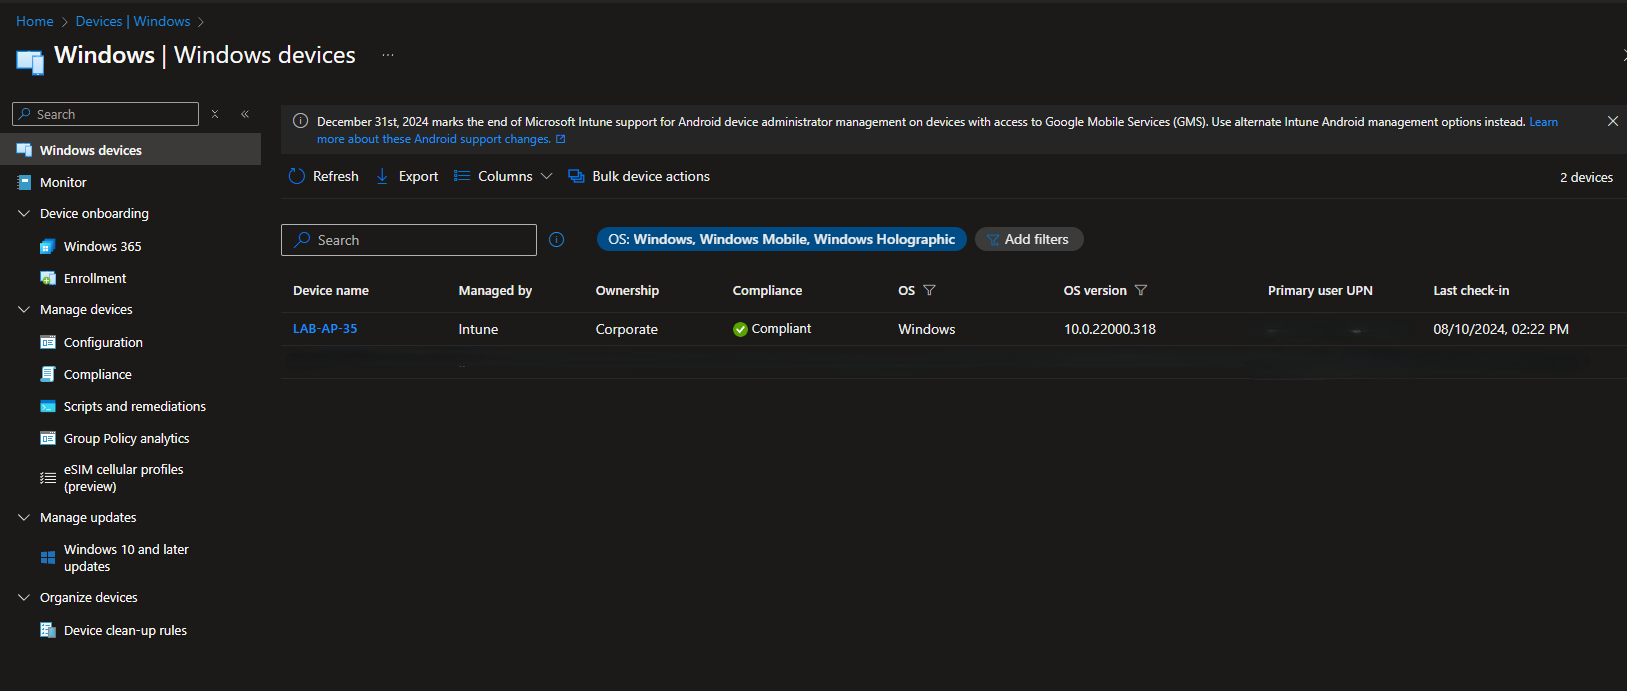
Task: Click the Windows devices sidebar icon
Action: click(24, 150)
